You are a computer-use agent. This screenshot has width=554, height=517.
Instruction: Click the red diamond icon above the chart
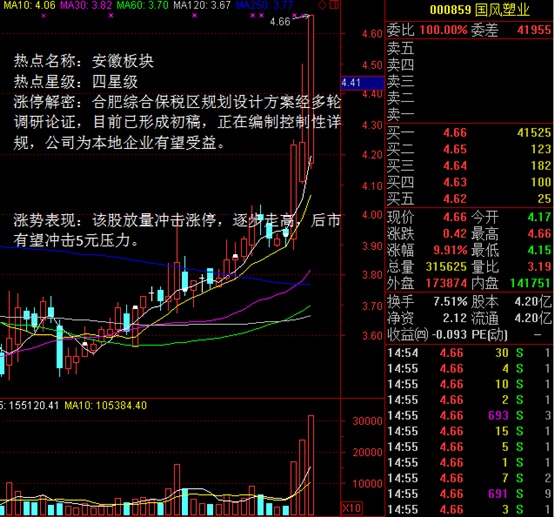point(322,5)
